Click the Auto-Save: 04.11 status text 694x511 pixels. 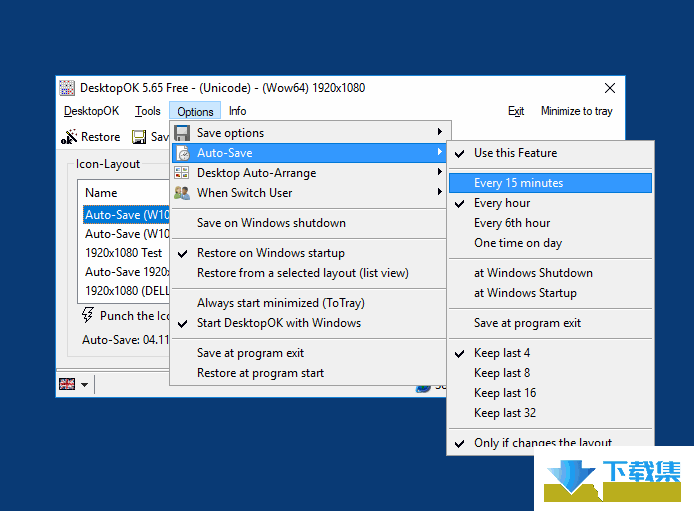pyautogui.click(x=126, y=340)
